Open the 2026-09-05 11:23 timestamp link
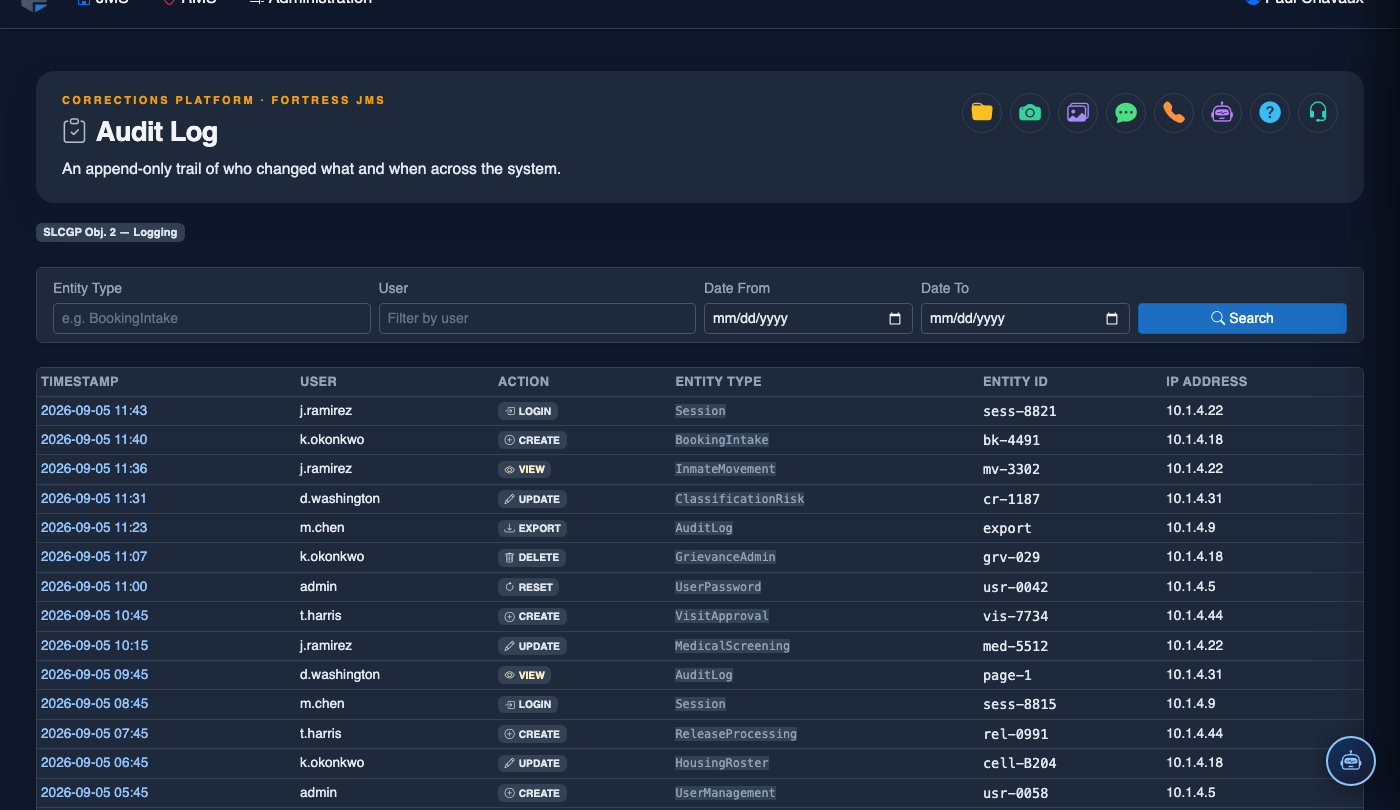Image resolution: width=1400 pixels, height=810 pixels. (94, 527)
